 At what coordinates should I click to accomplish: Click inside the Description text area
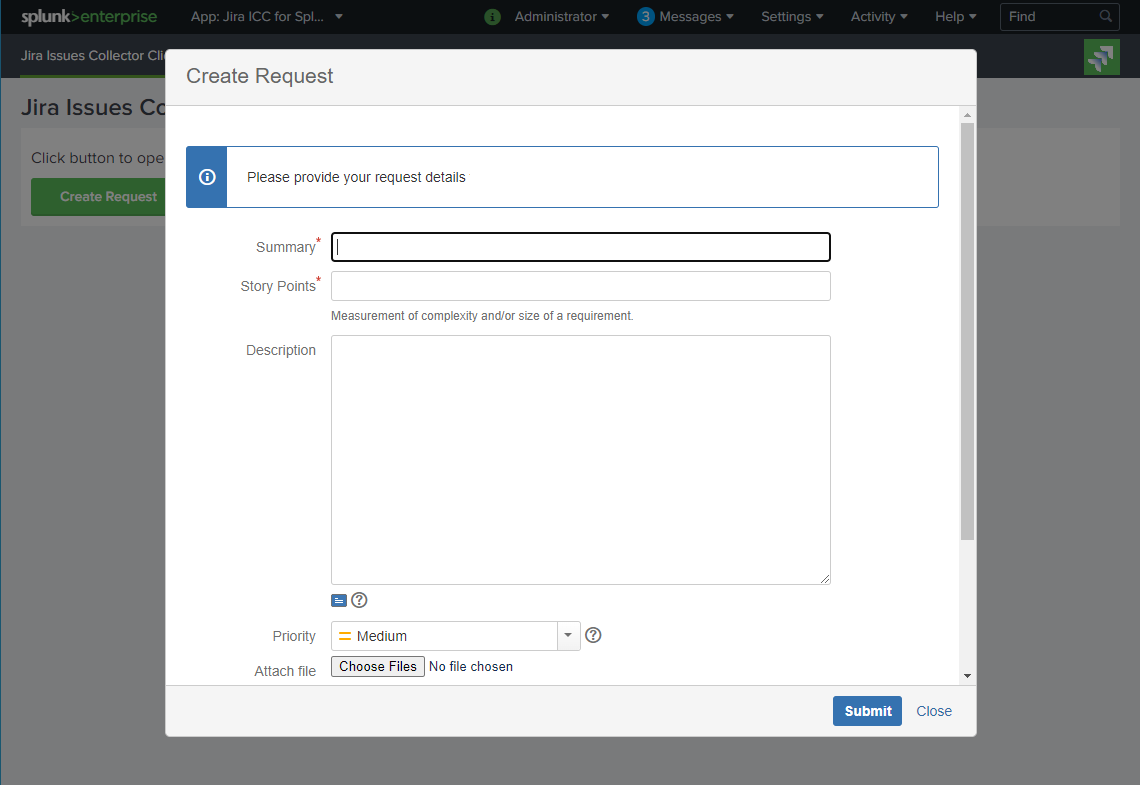tap(580, 459)
